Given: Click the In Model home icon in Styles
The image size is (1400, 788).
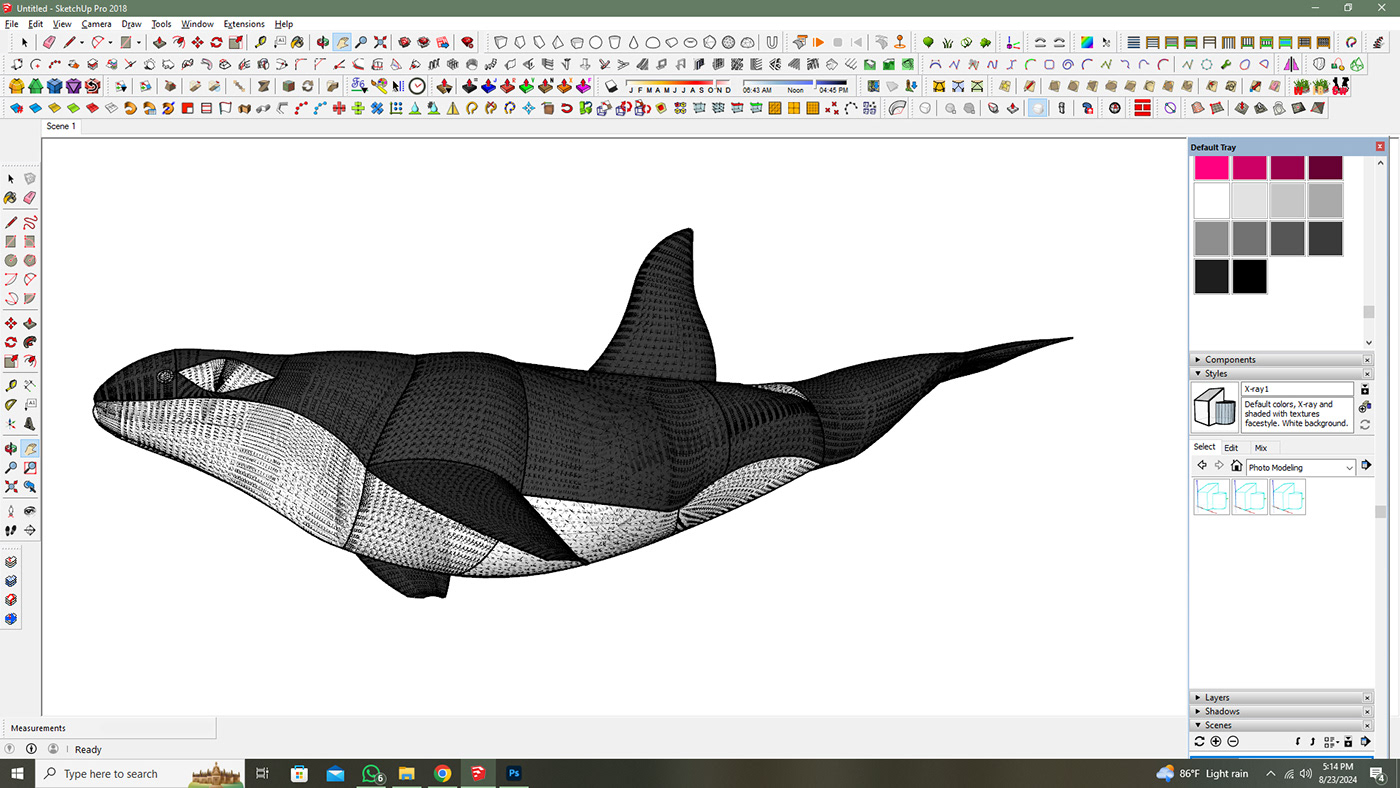Looking at the screenshot, I should pos(1236,465).
